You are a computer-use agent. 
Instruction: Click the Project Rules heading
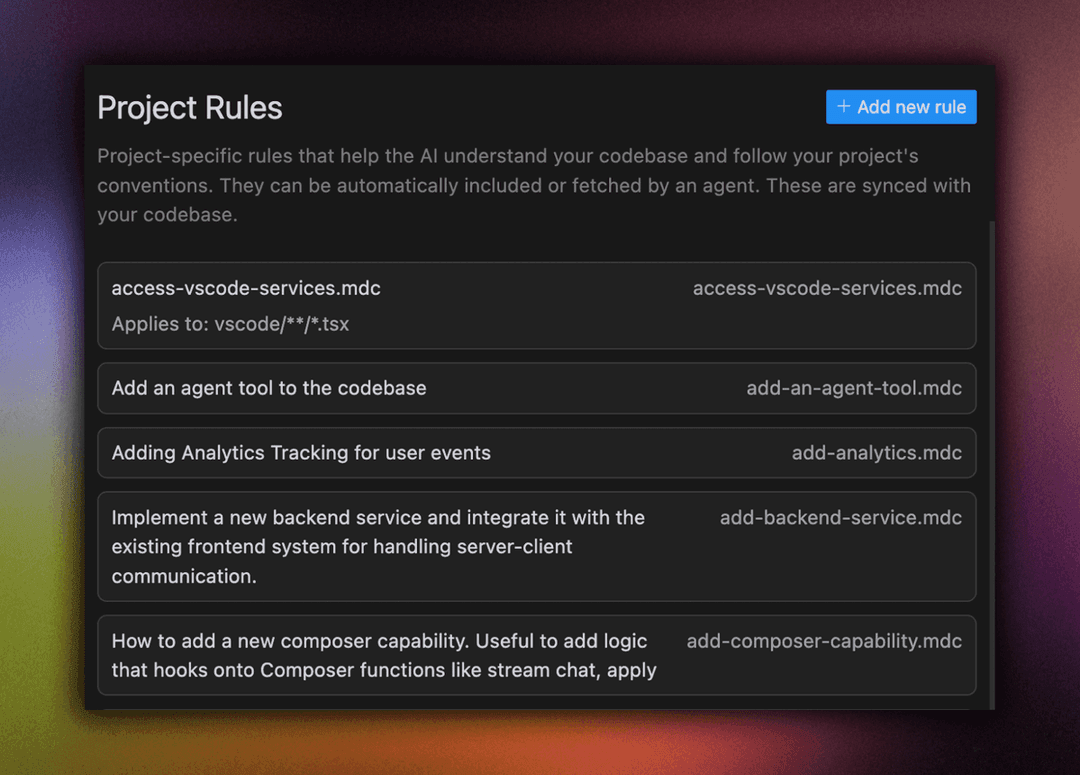189,107
